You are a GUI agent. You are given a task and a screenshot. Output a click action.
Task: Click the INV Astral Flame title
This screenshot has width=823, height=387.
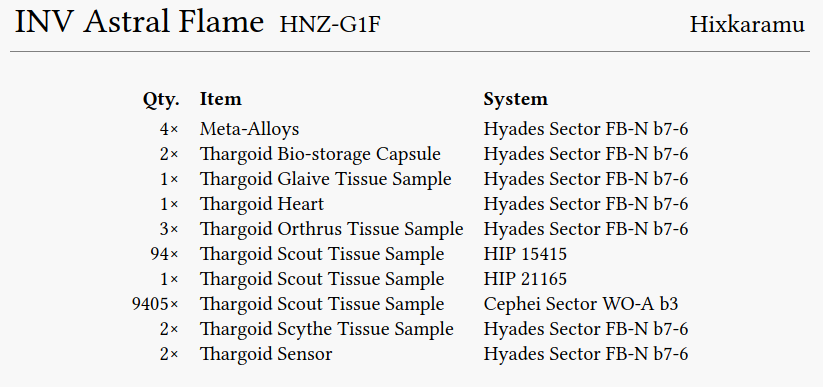pos(139,23)
